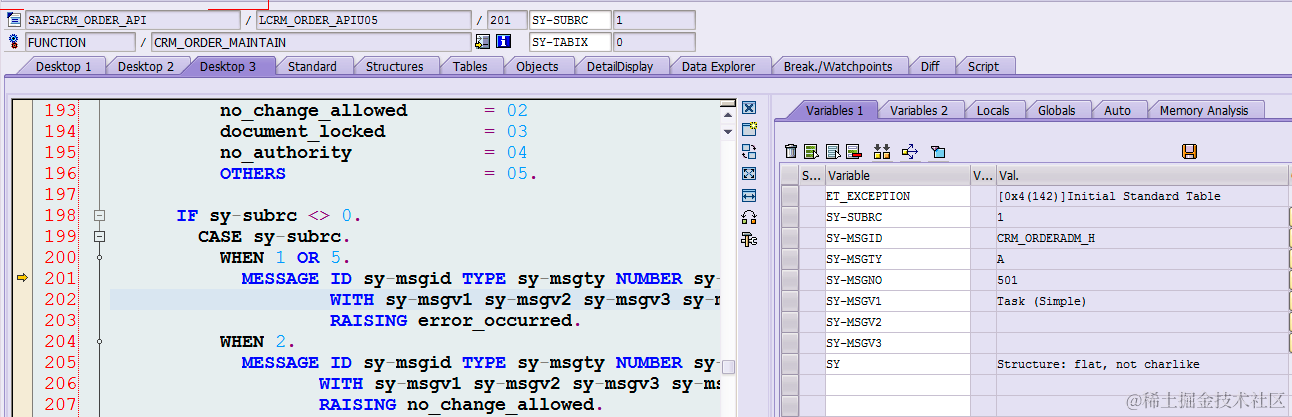Viewport: 1292px width, 417px height.
Task: Click the green list icon beside trash can
Action: [x=811, y=151]
